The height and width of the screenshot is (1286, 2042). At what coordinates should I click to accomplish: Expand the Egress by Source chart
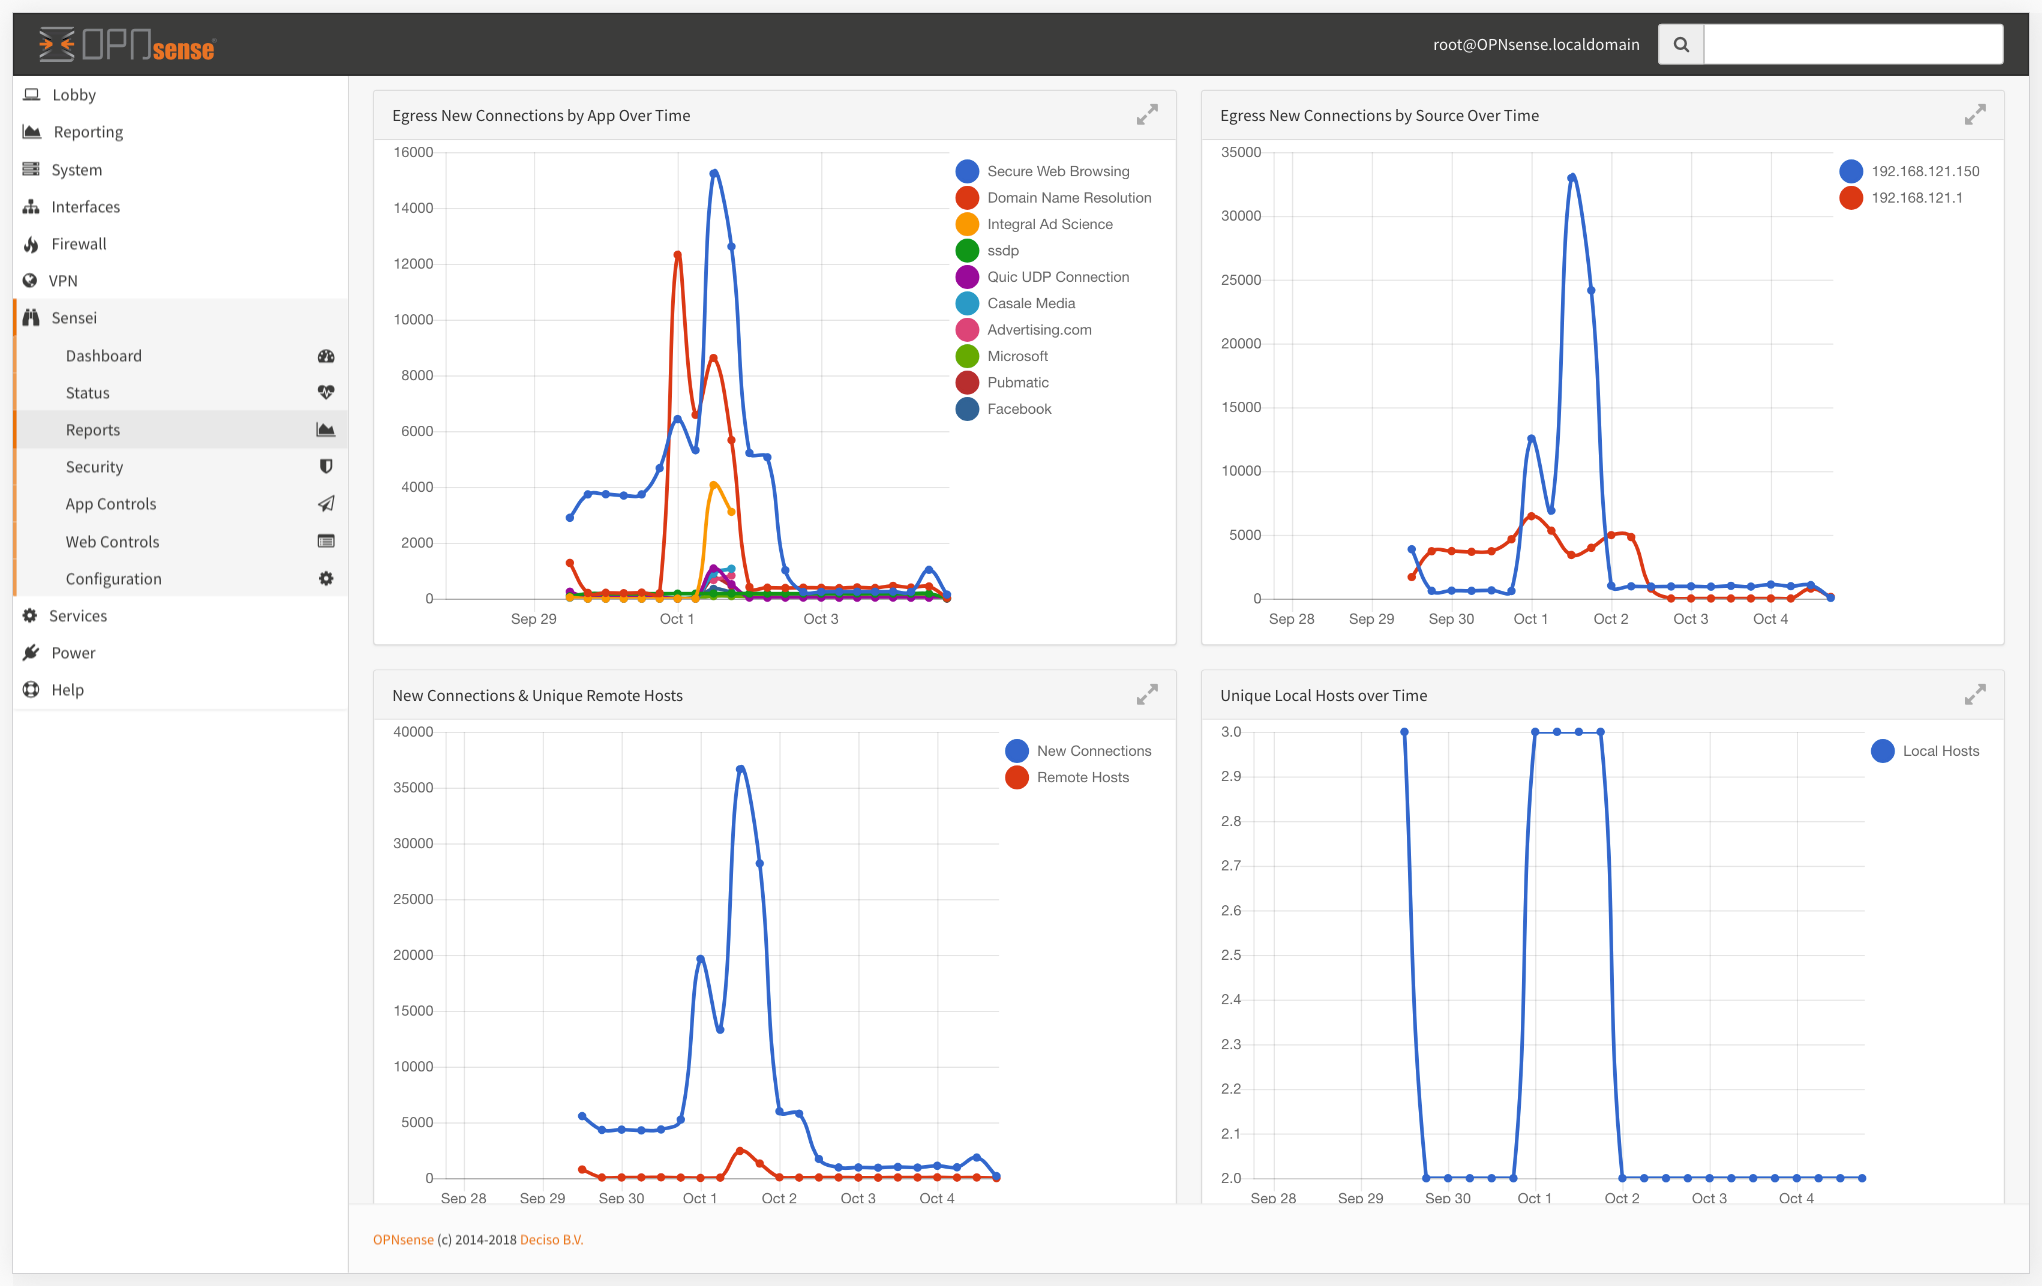tap(1974, 115)
